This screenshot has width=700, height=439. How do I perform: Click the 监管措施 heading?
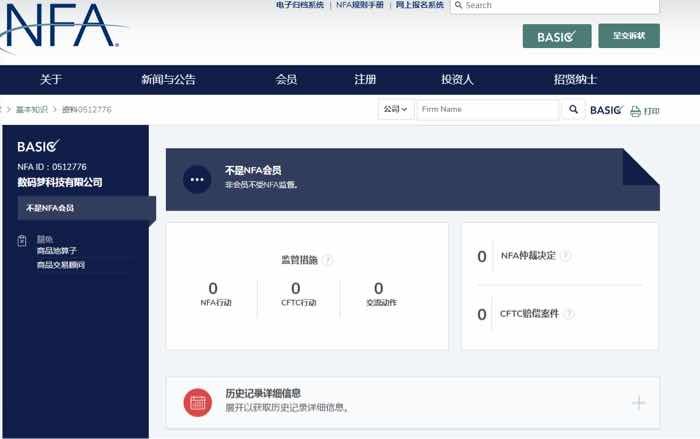(x=299, y=260)
